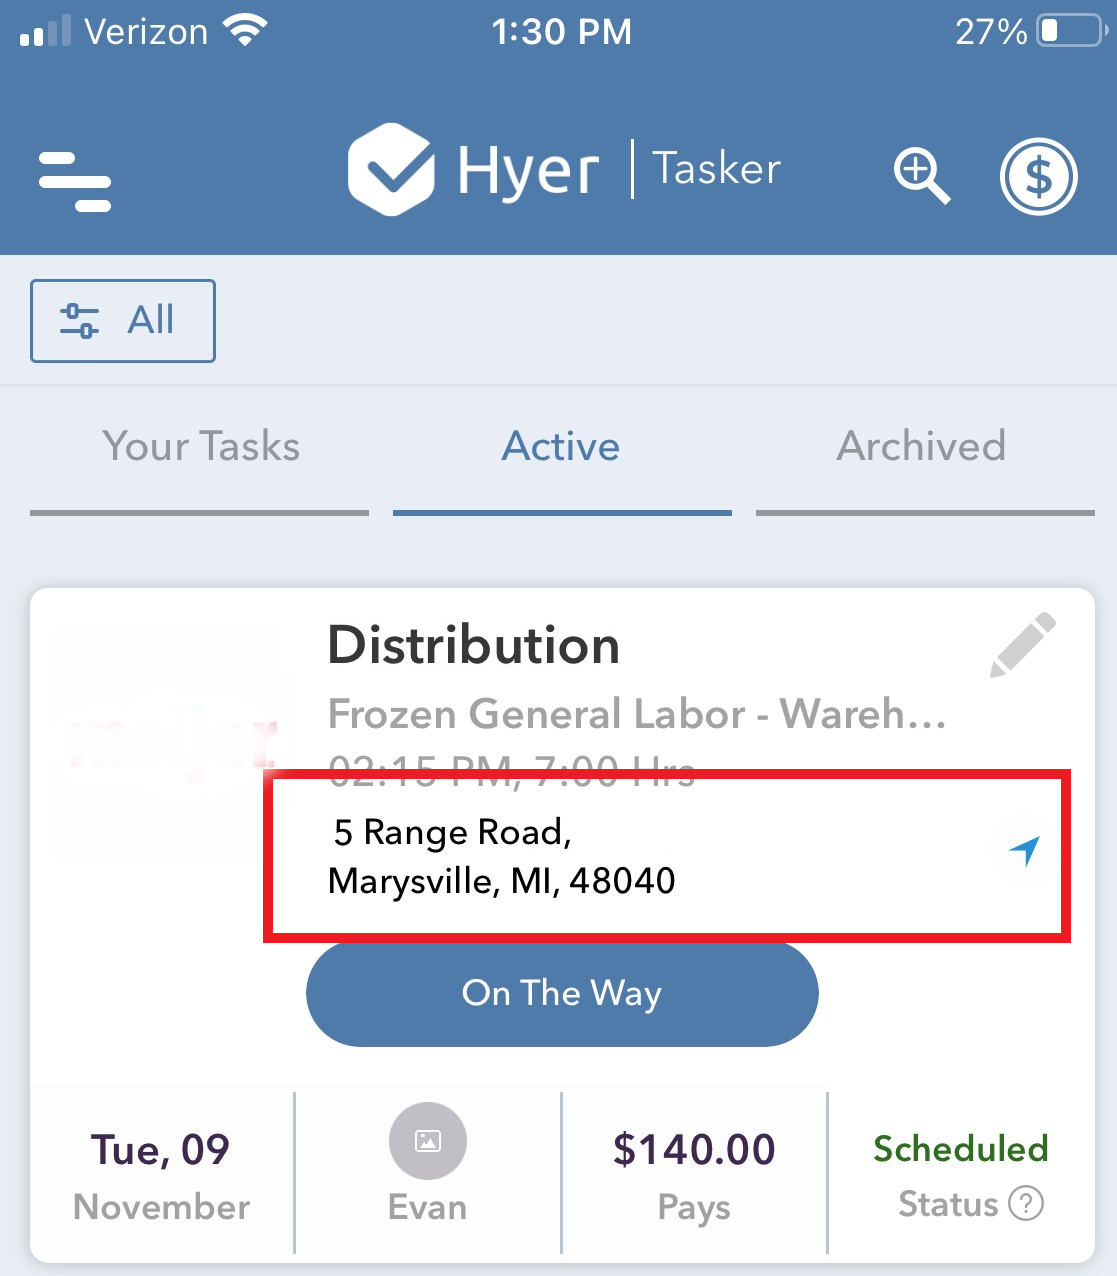The image size is (1117, 1276).
Task: Tap the question mark beside Status
Action: (1026, 1203)
